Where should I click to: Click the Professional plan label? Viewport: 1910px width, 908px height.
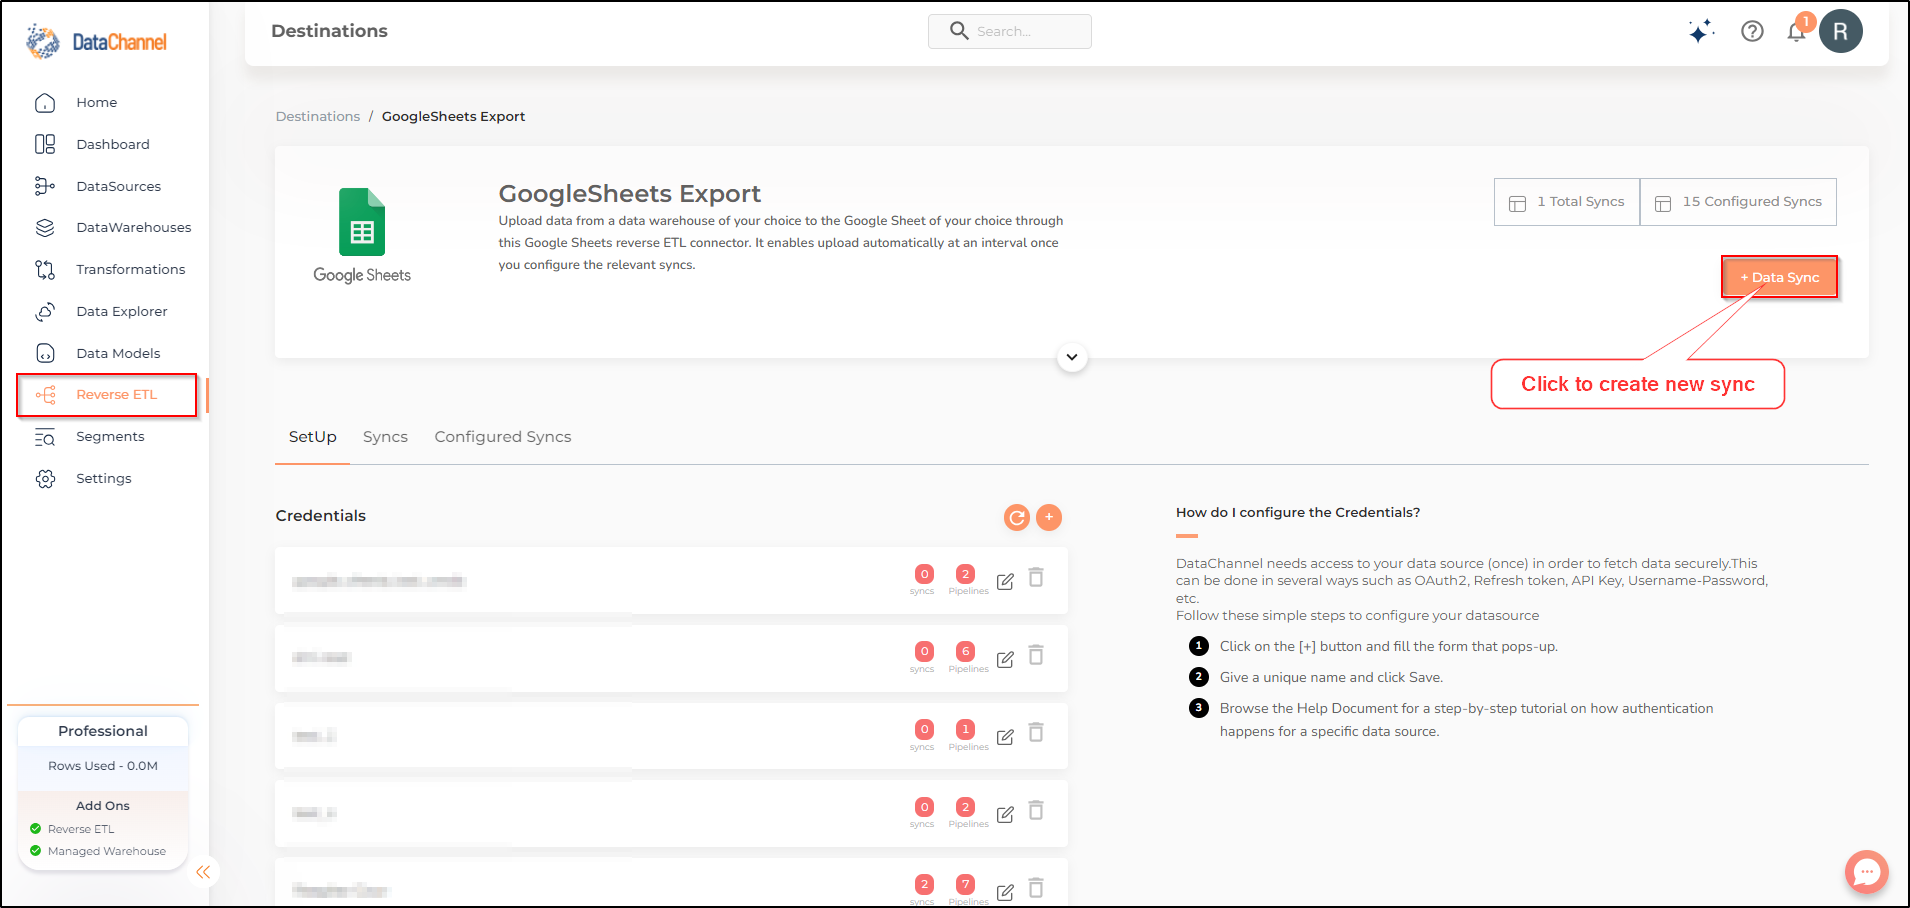click(103, 731)
